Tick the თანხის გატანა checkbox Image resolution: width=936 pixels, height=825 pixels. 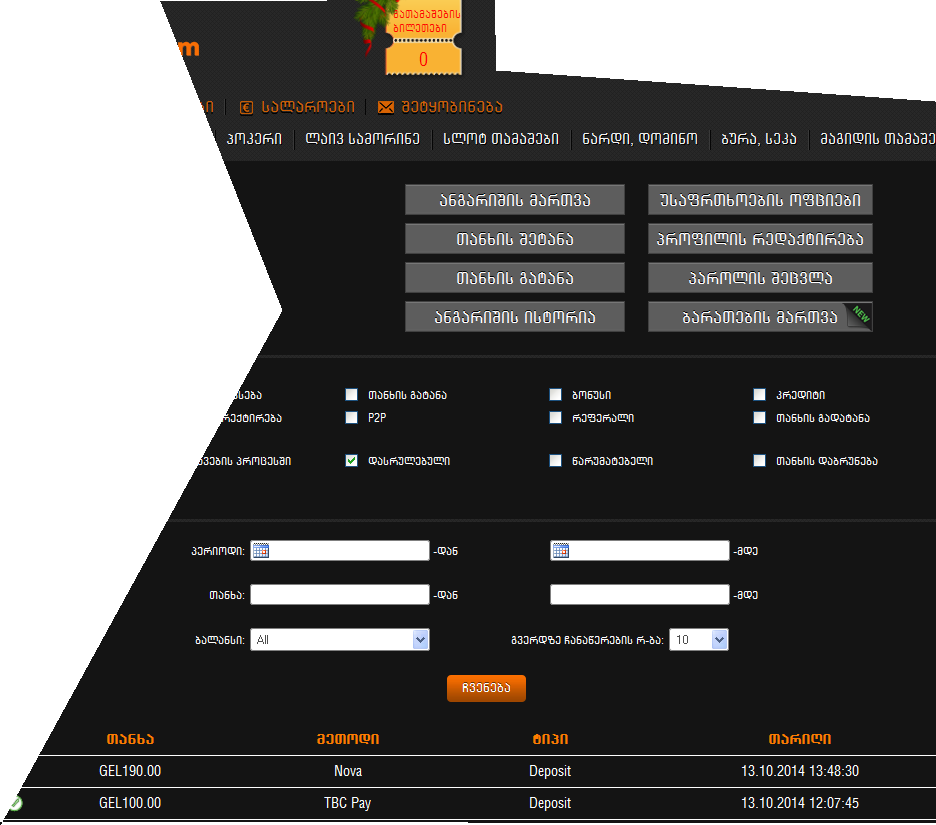point(352,395)
